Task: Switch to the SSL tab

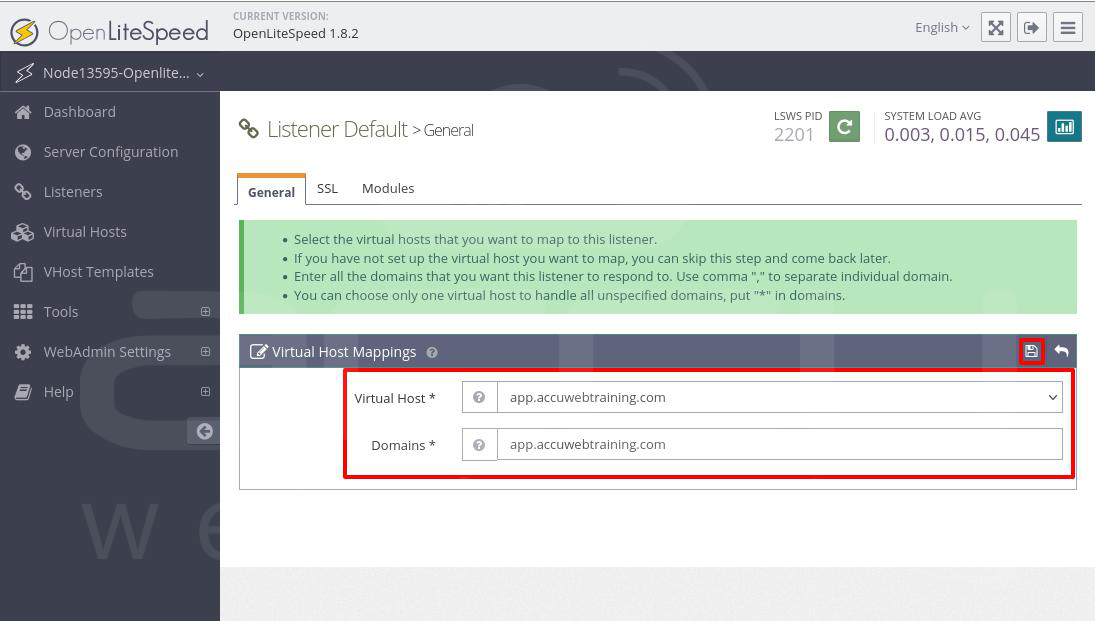Action: 327,189
